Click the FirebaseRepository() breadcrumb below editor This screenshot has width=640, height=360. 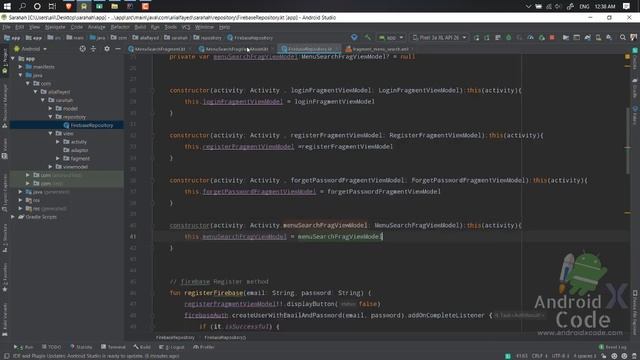[225, 338]
